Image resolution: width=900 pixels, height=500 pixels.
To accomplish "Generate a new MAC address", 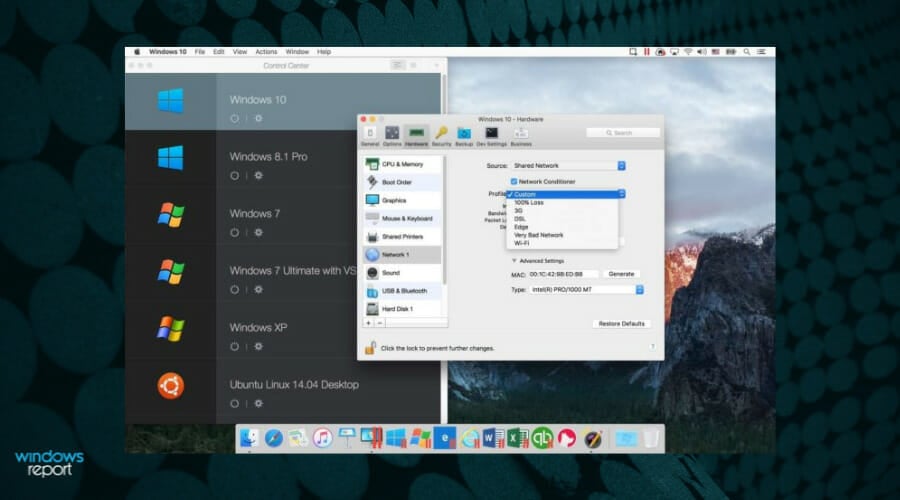I will 621,274.
